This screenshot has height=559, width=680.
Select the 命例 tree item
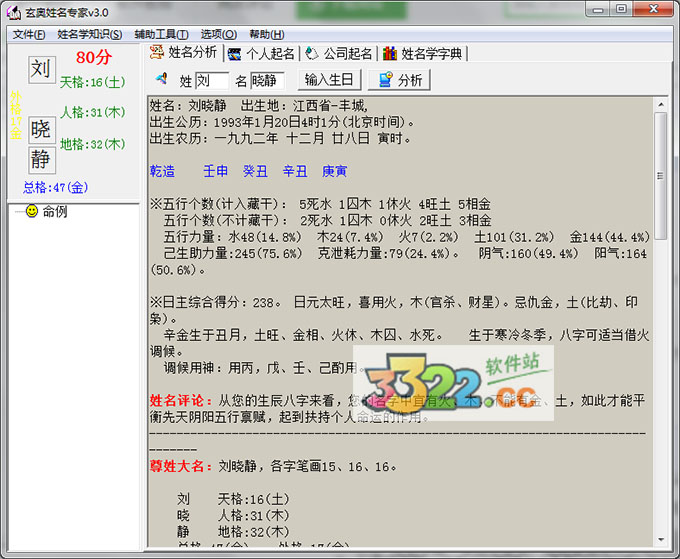click(x=55, y=211)
